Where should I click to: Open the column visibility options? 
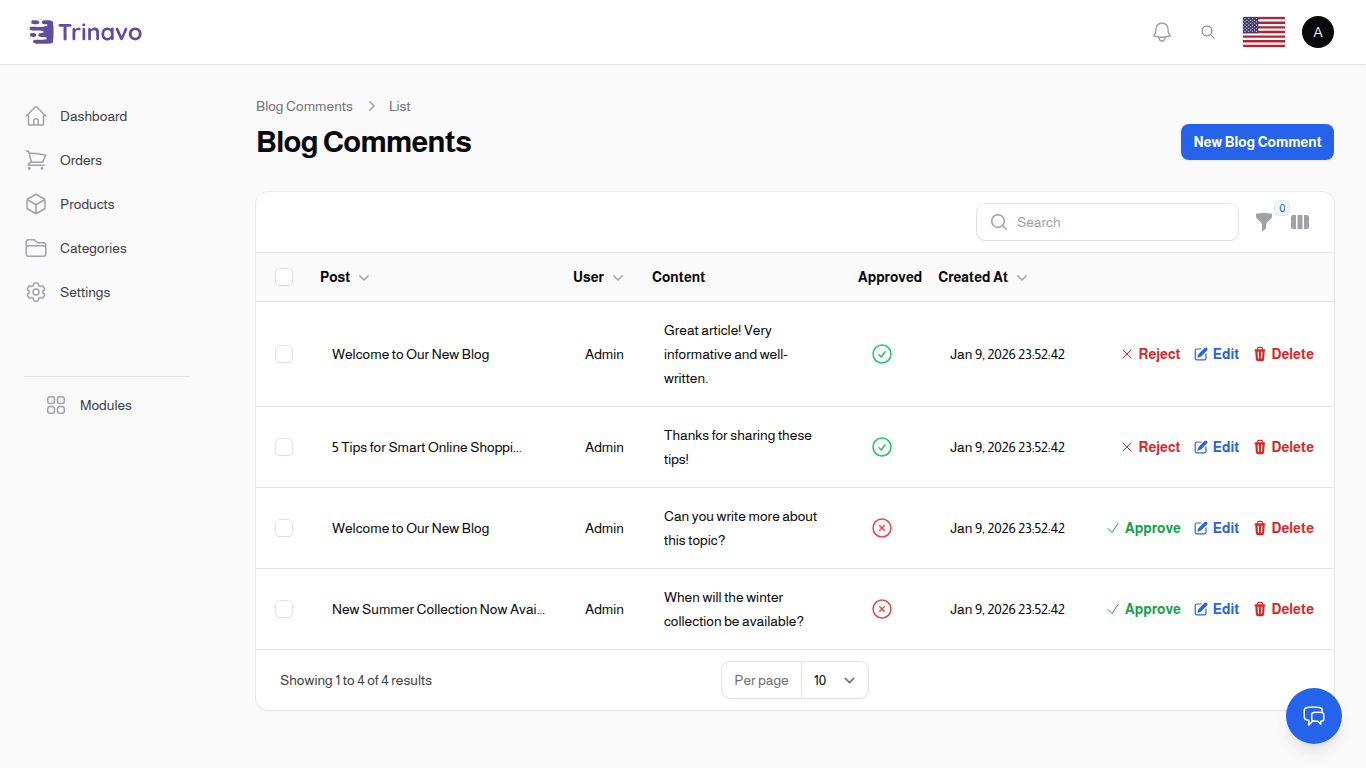coord(1299,222)
